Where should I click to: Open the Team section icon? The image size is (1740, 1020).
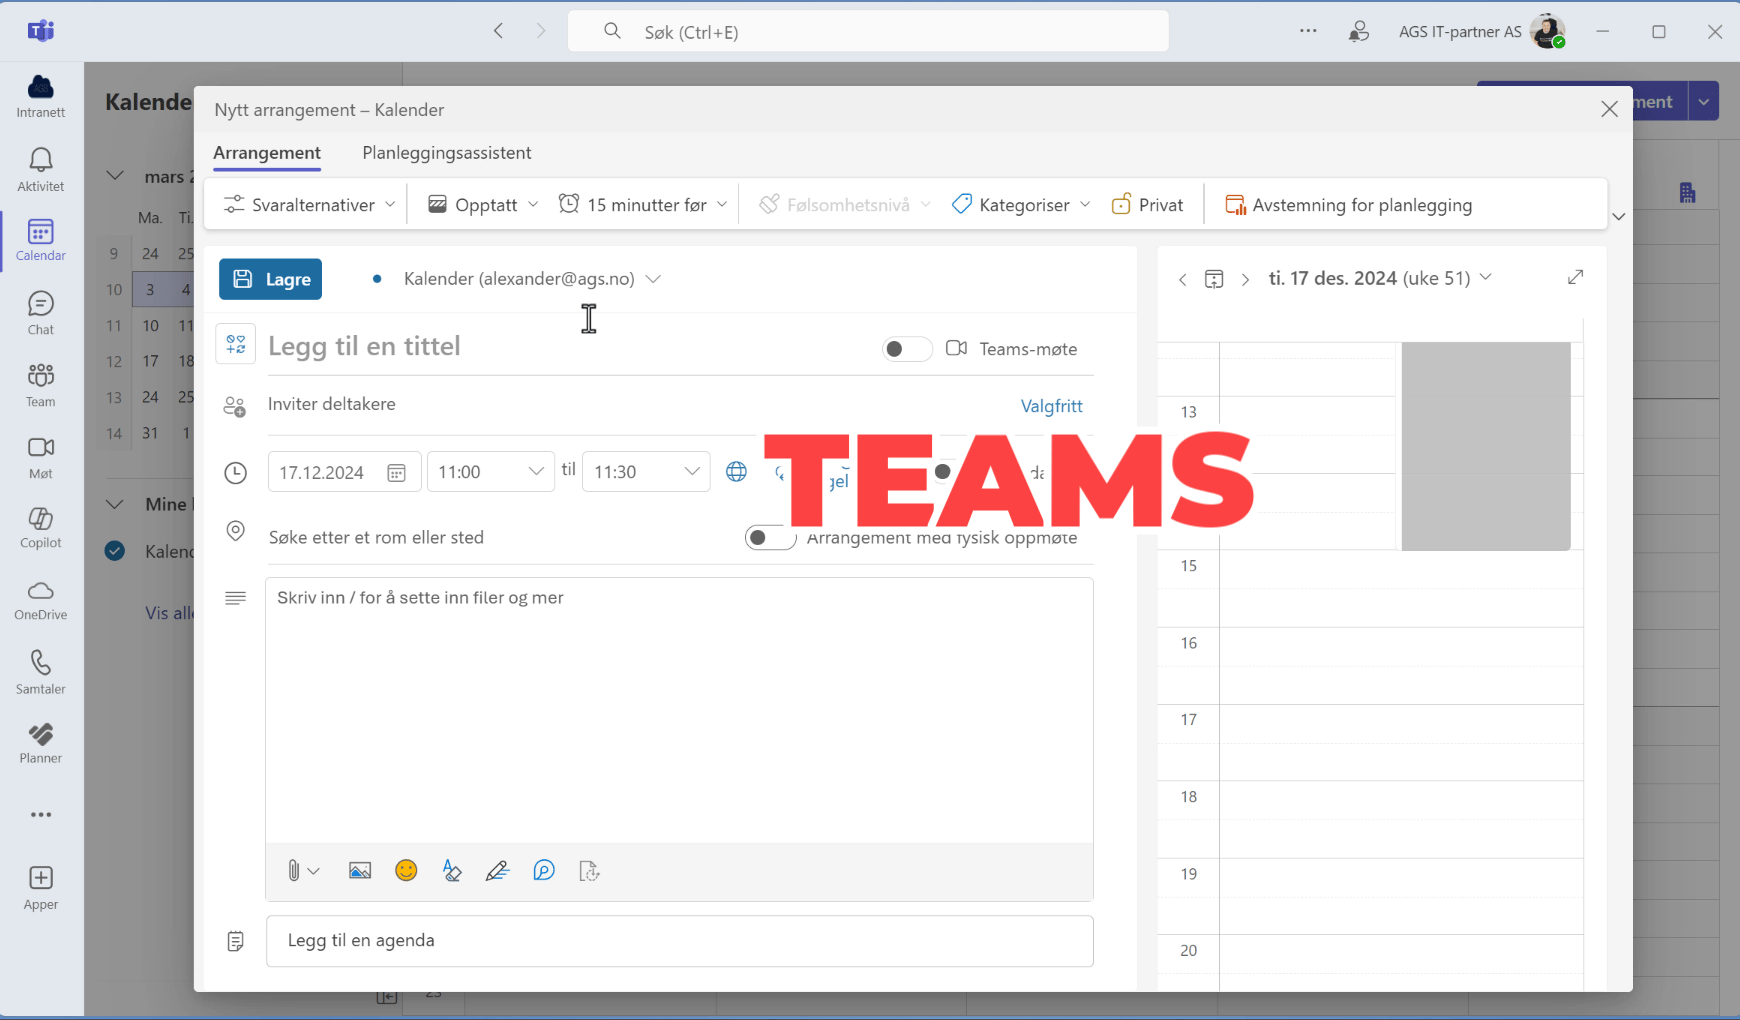[x=41, y=385]
